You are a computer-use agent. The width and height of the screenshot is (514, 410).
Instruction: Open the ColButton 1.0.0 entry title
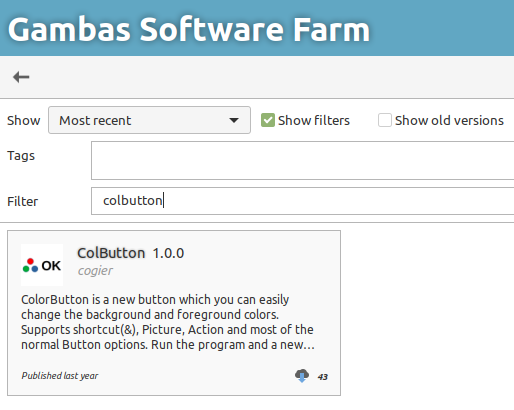pos(131,253)
